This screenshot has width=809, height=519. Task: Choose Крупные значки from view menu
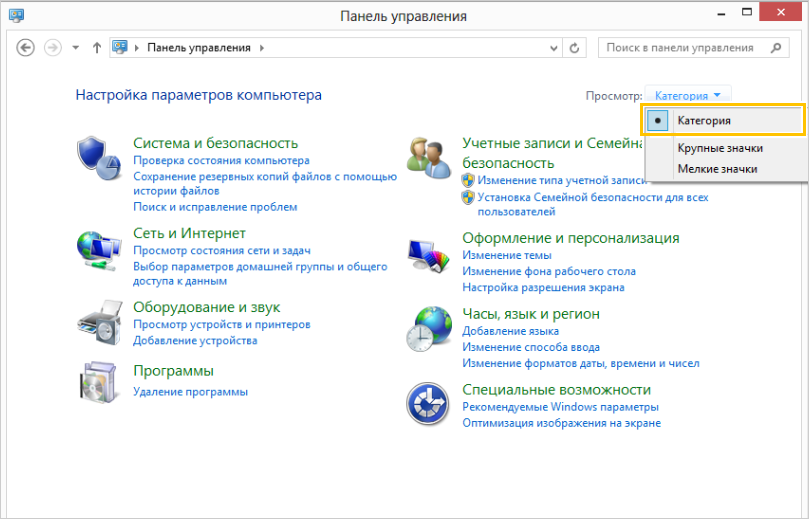(720, 148)
